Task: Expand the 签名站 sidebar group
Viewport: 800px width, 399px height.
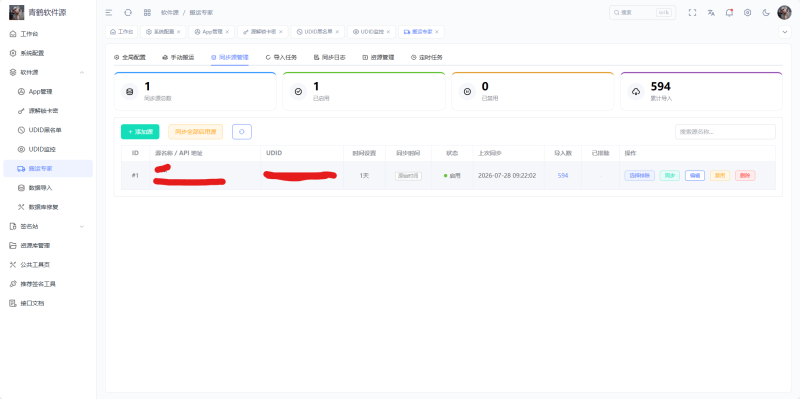Action: (48, 226)
